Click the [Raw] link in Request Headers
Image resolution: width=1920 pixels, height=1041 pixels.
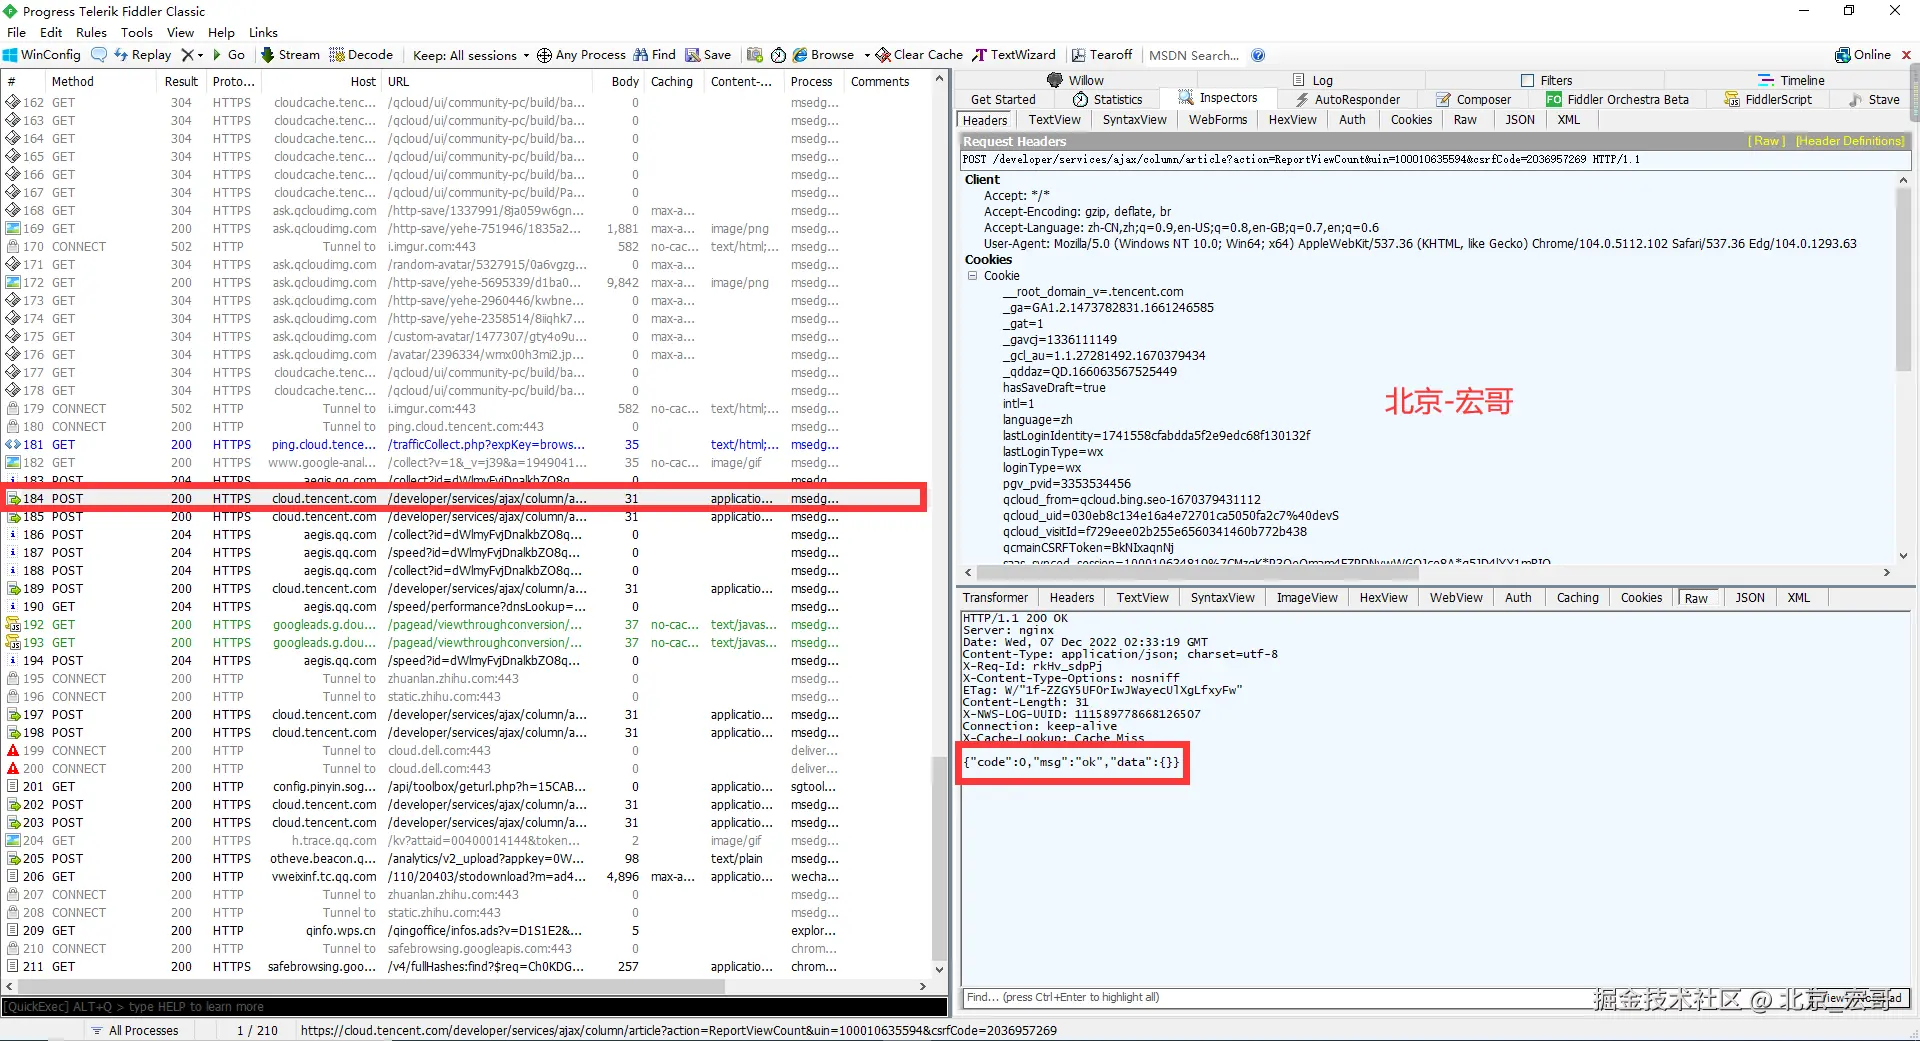point(1766,142)
